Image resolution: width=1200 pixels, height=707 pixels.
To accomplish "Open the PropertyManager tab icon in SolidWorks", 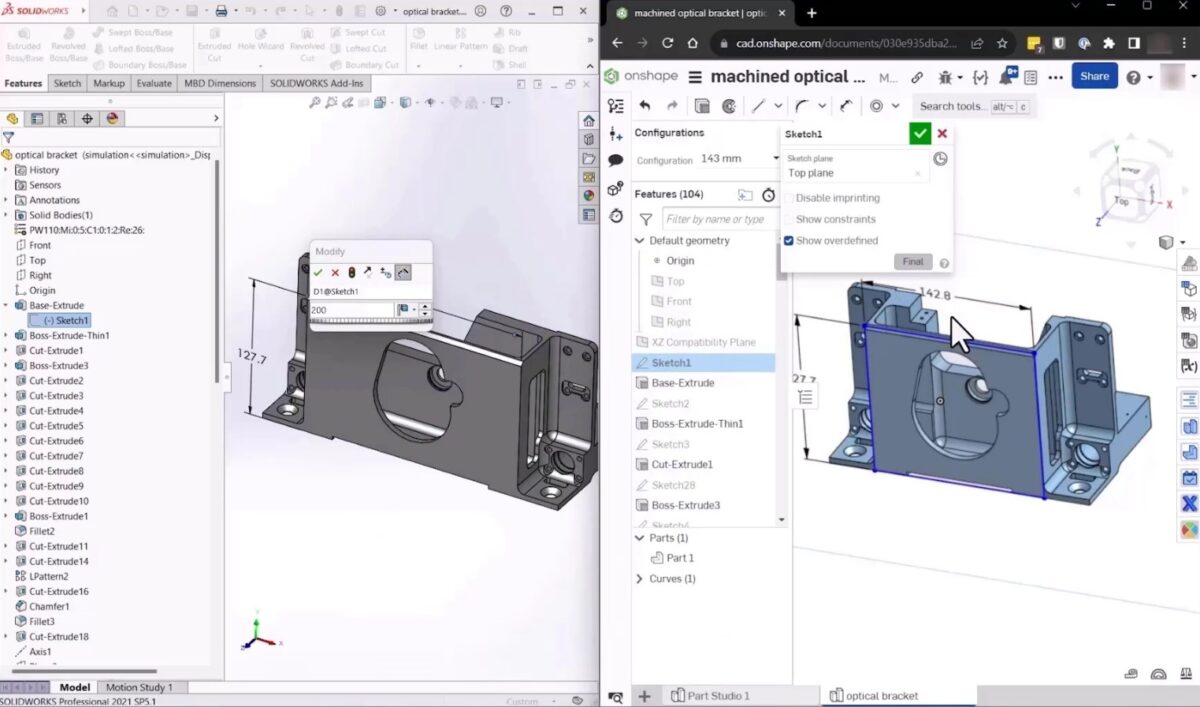I will coord(37,118).
